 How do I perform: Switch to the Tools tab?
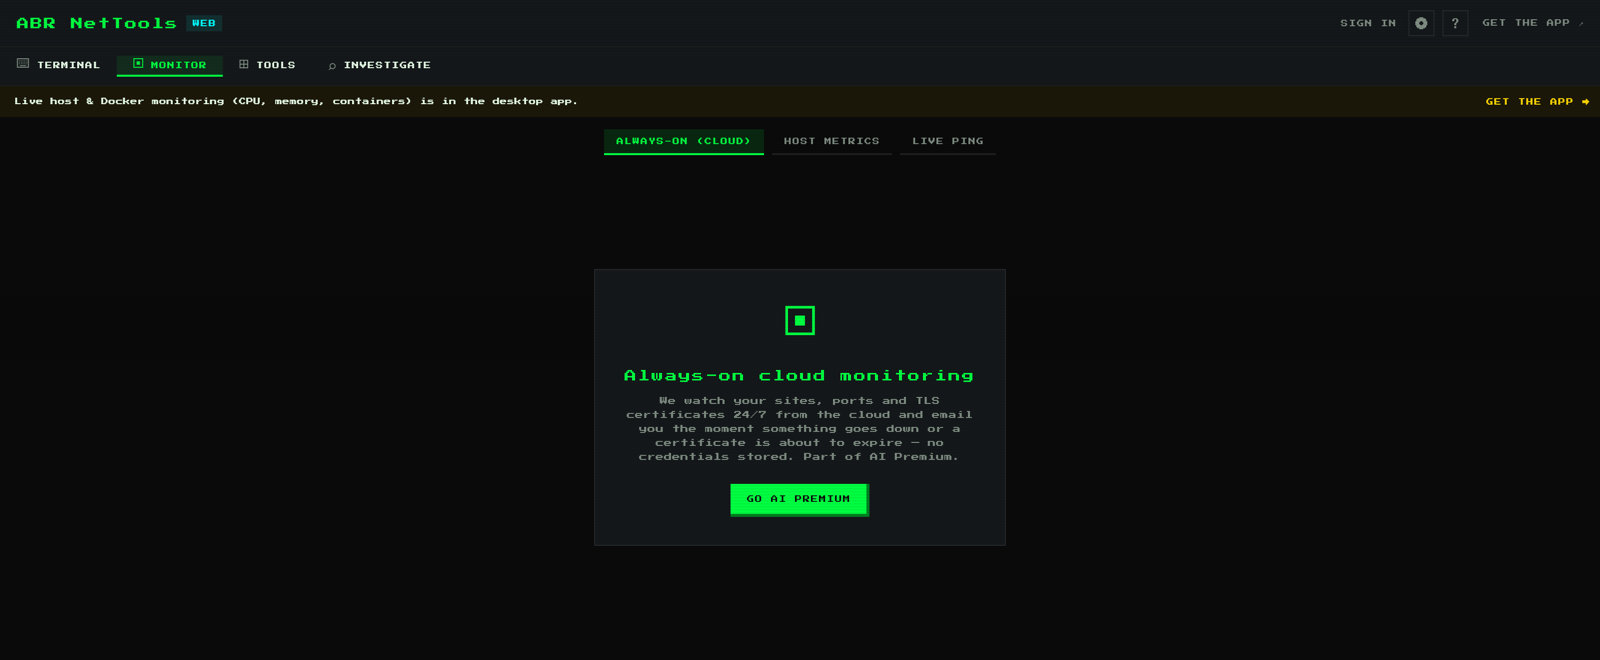coord(267,65)
